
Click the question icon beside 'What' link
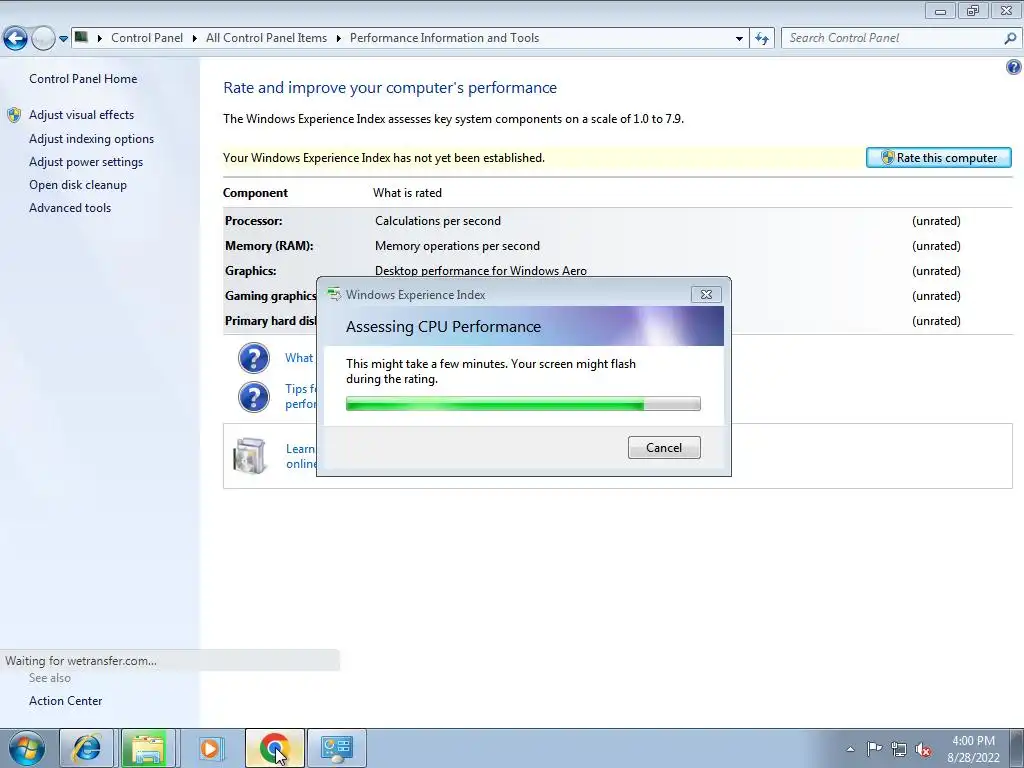coord(253,358)
